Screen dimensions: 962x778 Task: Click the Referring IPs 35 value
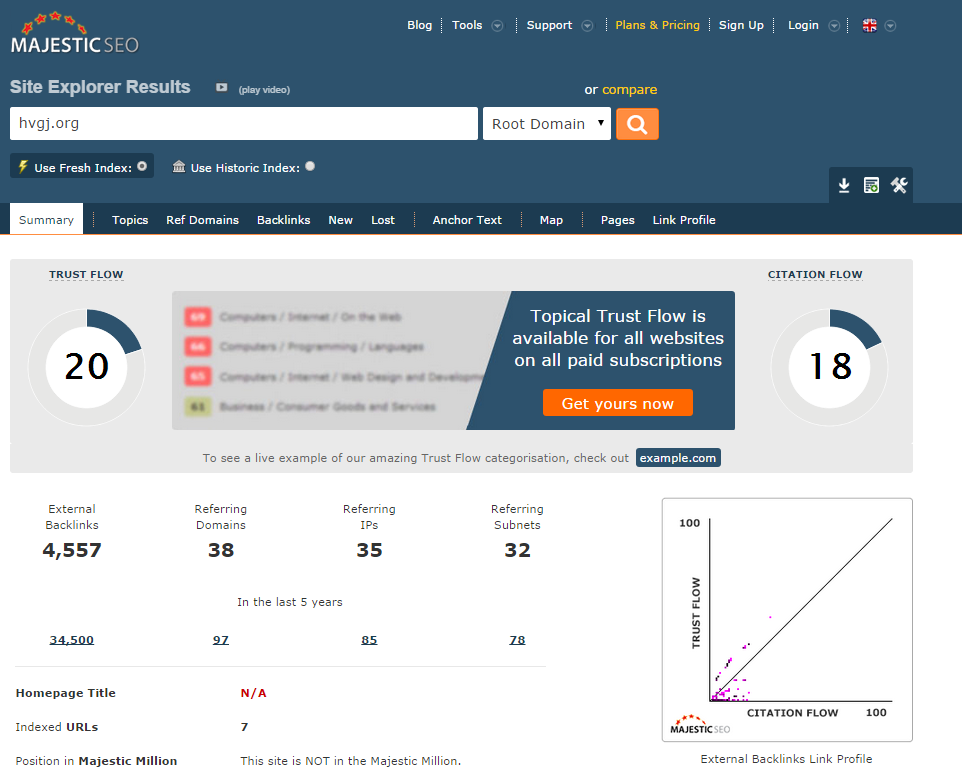click(x=369, y=550)
